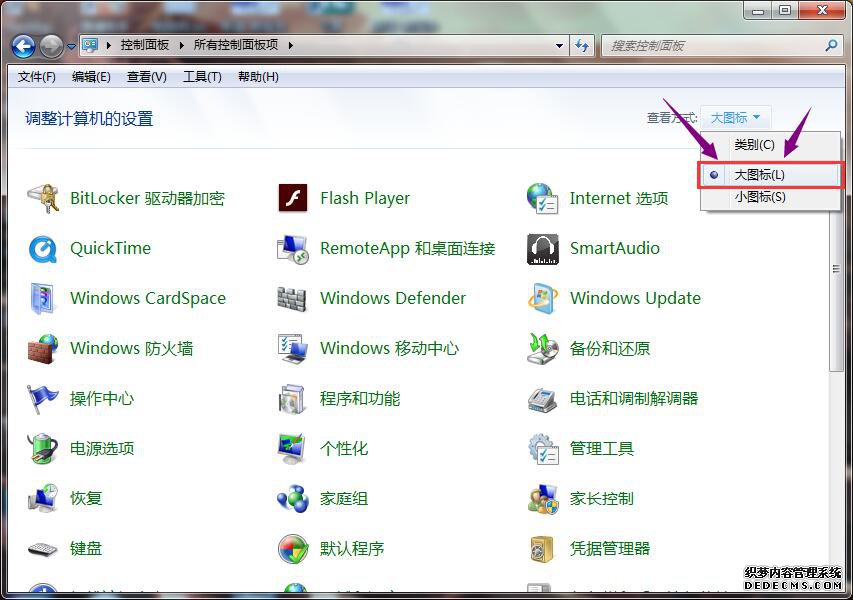This screenshot has height=600, width=853.
Task: Expand the arrow after 所有控制面板项
Action: [x=290, y=46]
